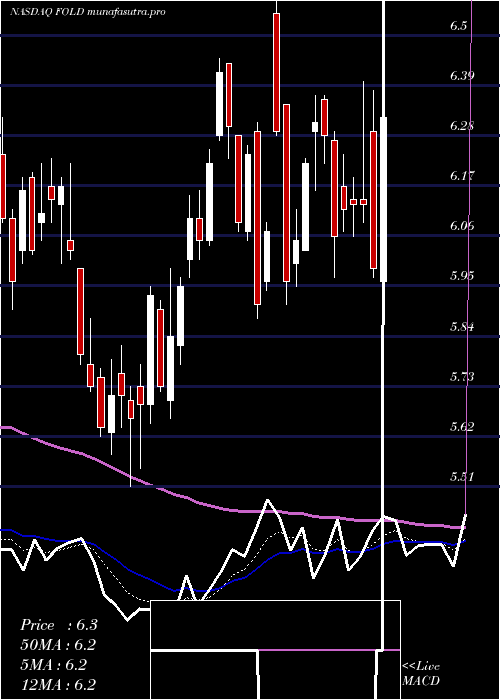Click the 6.17 price axis label
This screenshot has height=700, width=500.
click(x=462, y=175)
